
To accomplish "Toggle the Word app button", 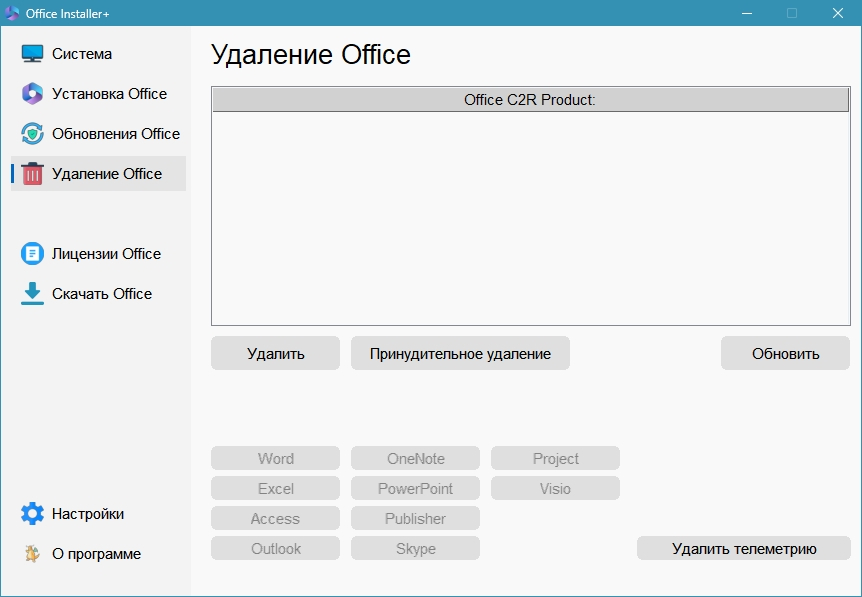I will click(x=275, y=459).
